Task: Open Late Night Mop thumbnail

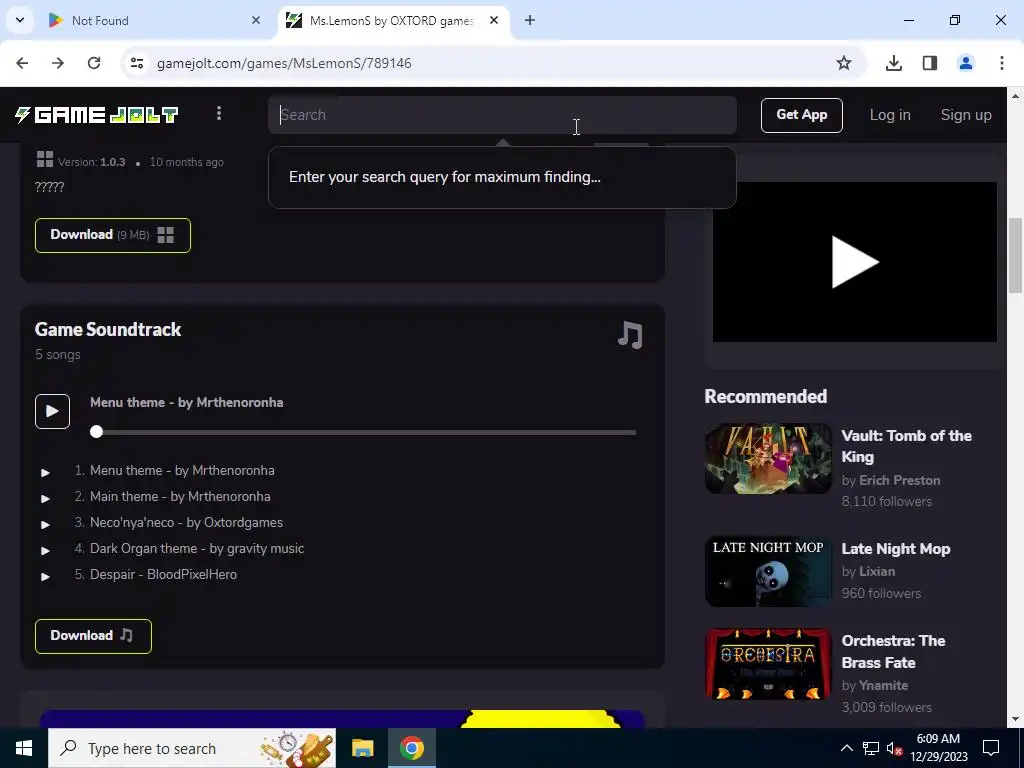Action: pos(768,571)
